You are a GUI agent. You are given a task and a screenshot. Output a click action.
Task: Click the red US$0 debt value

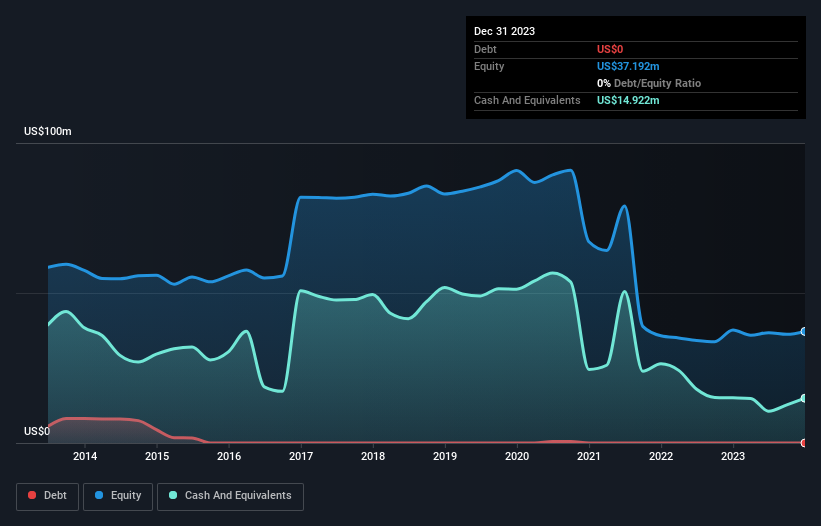tap(610, 49)
